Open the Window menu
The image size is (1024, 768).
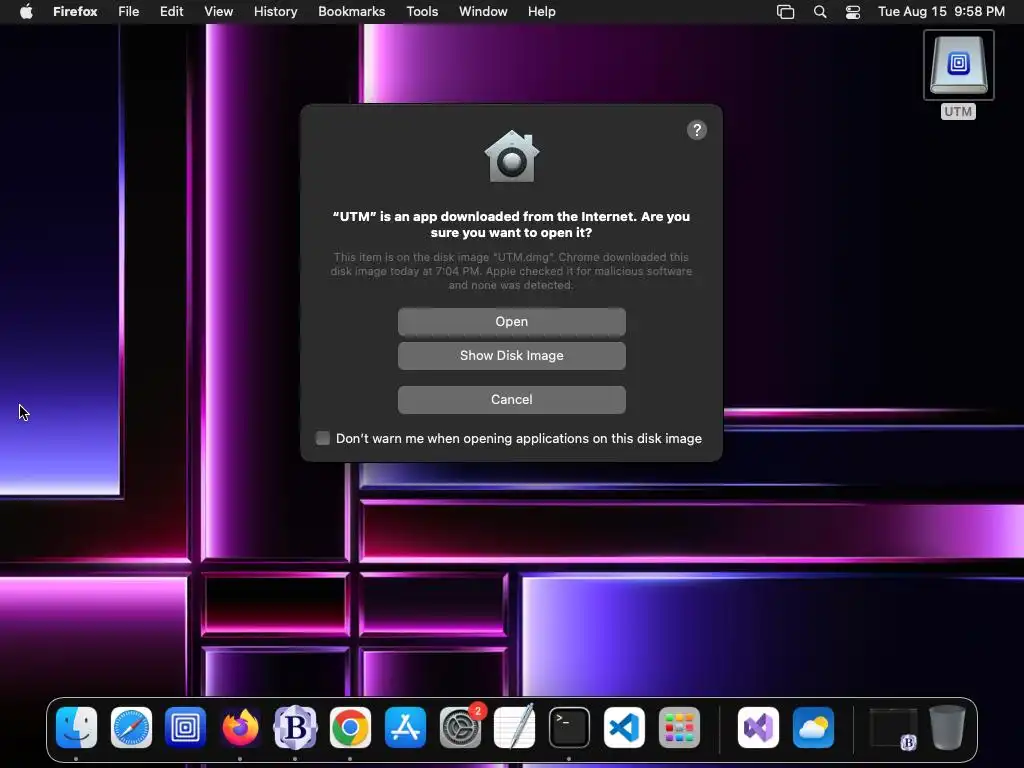coord(483,12)
